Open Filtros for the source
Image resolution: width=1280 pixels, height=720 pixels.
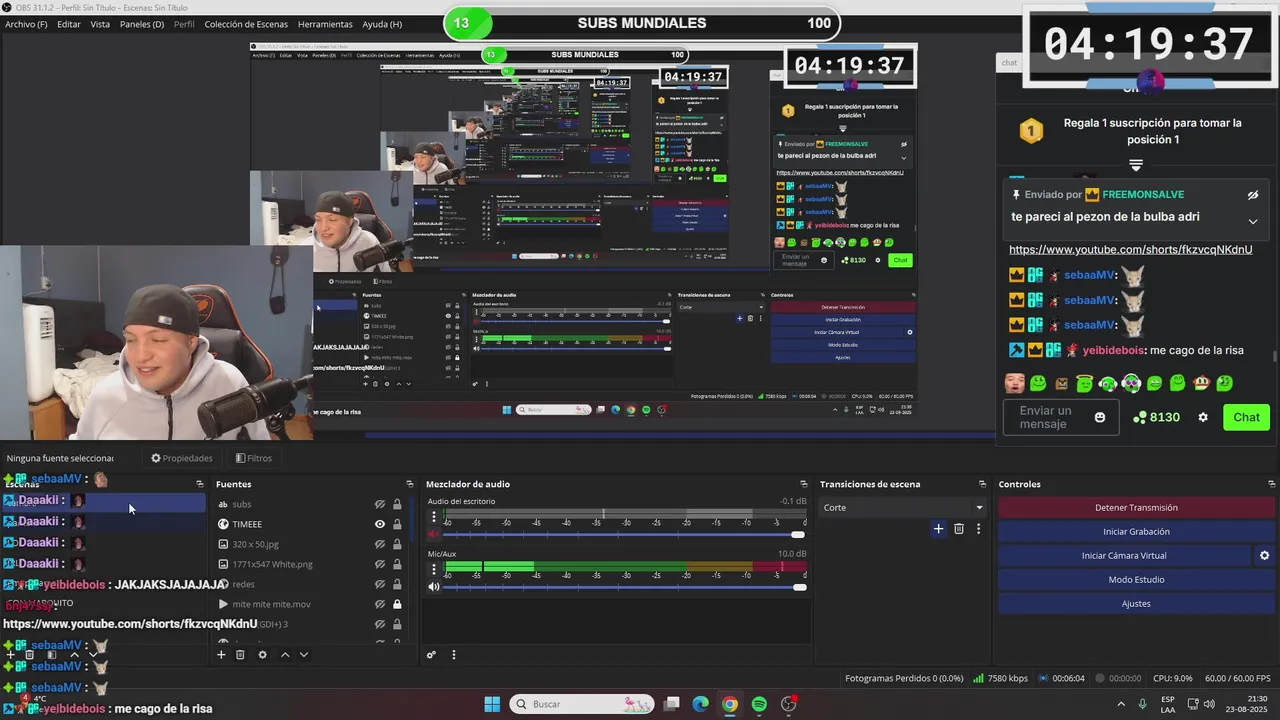253,458
